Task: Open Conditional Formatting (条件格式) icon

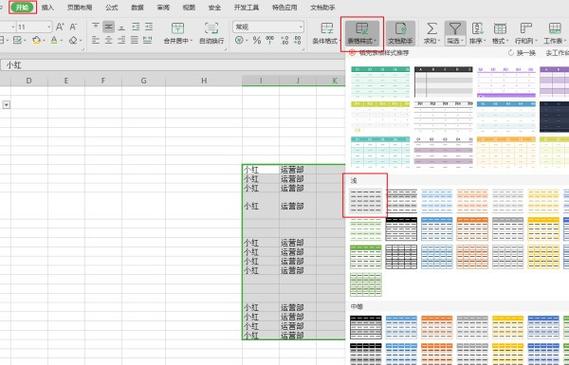Action: (327, 28)
